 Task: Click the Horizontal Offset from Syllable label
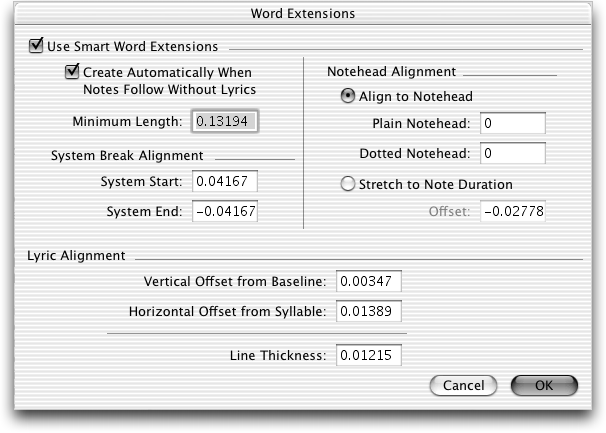click(228, 312)
